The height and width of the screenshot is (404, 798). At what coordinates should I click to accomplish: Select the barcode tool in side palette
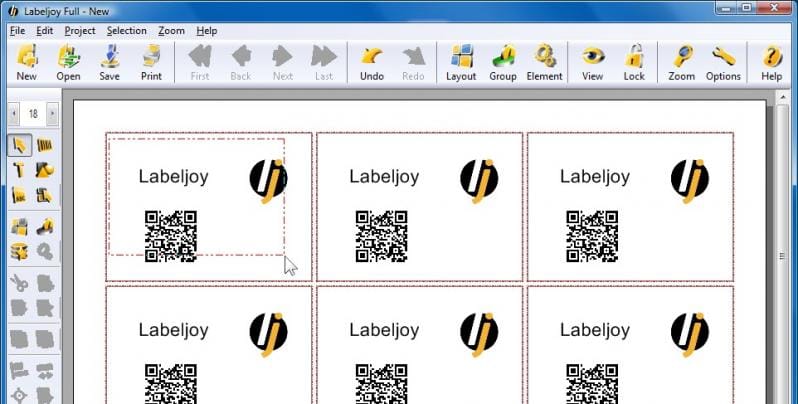pos(45,146)
